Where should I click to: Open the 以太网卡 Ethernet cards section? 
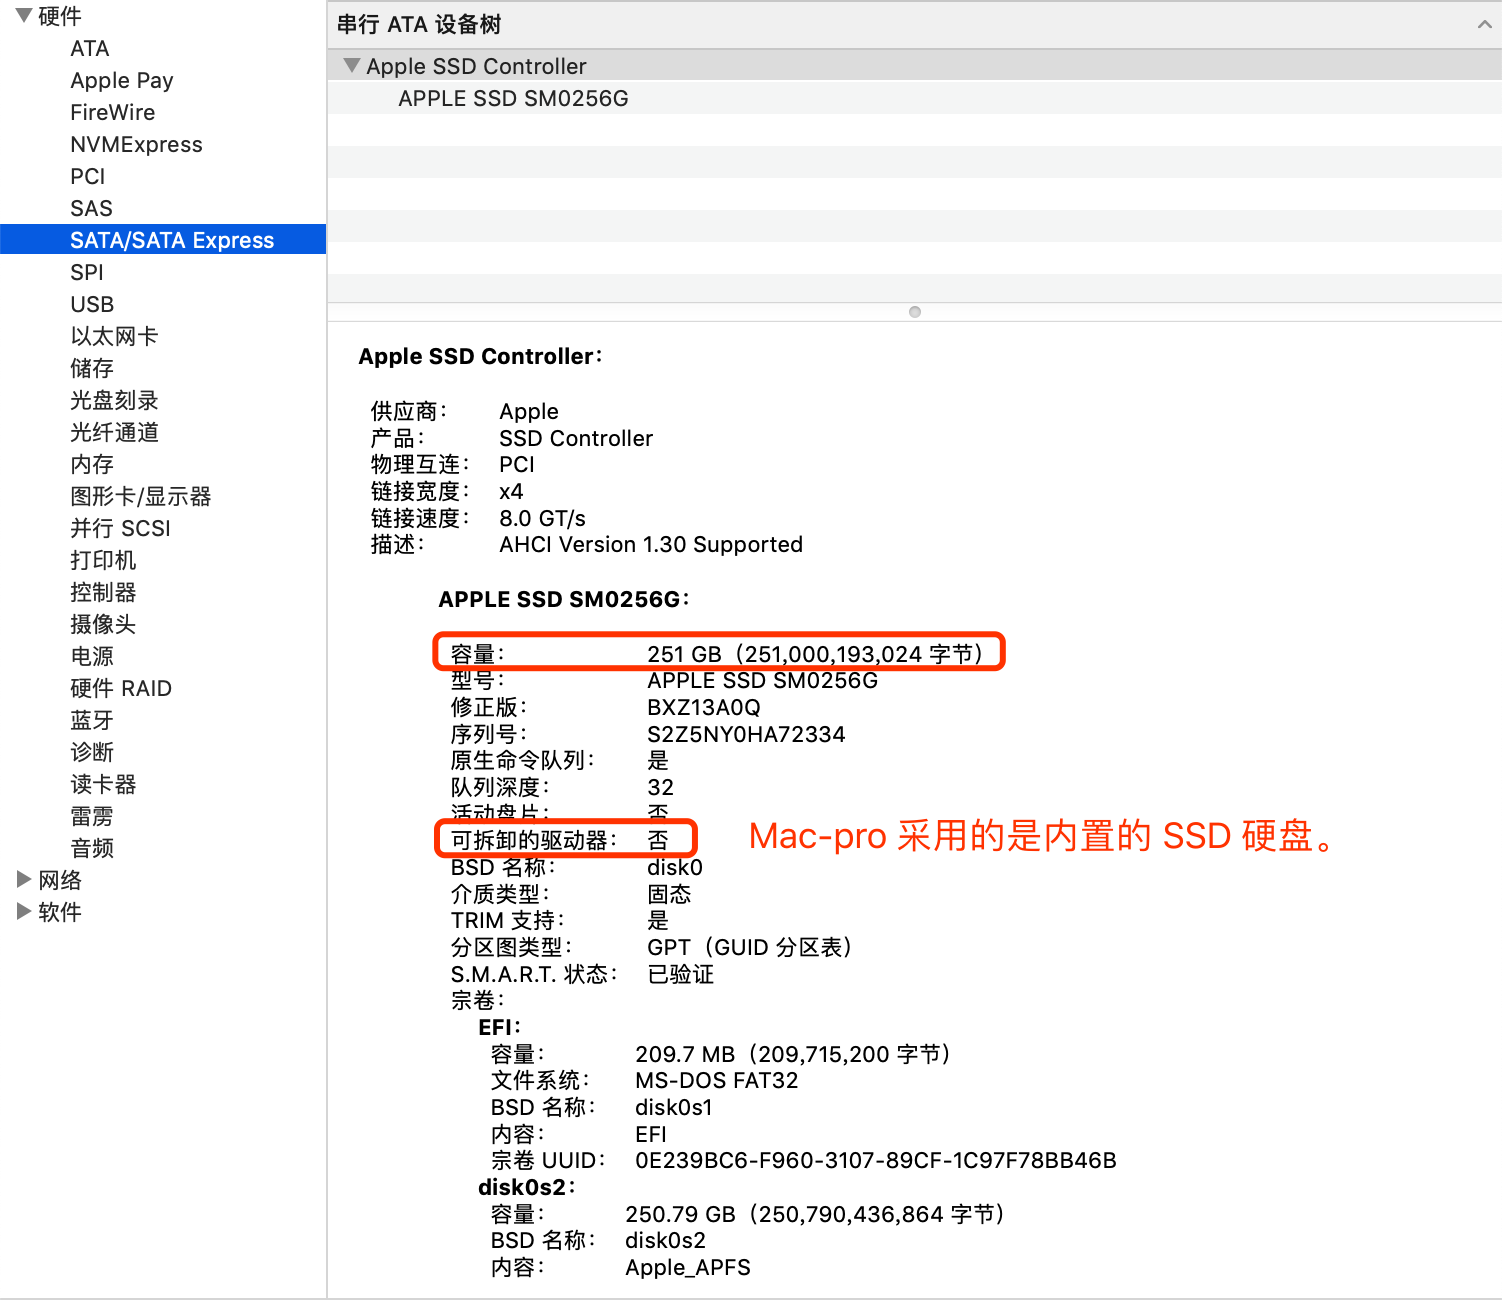[x=114, y=336]
